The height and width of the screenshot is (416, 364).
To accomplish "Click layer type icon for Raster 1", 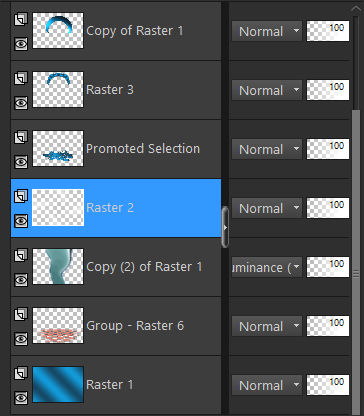I will click(x=21, y=373).
